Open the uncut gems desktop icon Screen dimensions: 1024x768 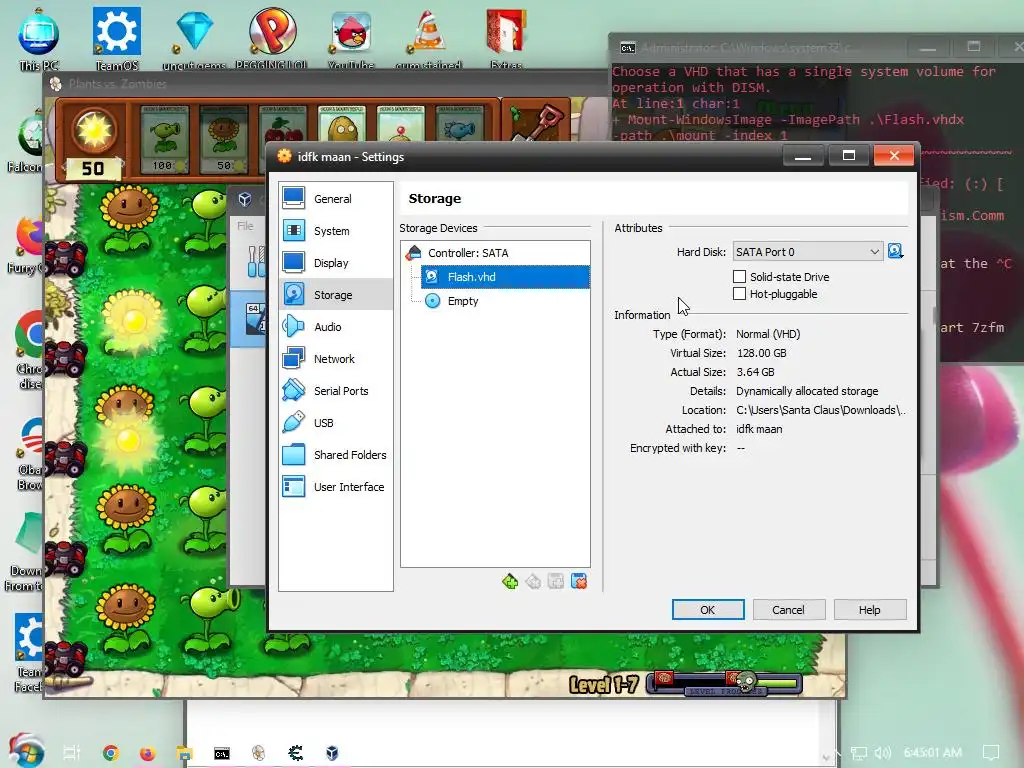tap(194, 39)
